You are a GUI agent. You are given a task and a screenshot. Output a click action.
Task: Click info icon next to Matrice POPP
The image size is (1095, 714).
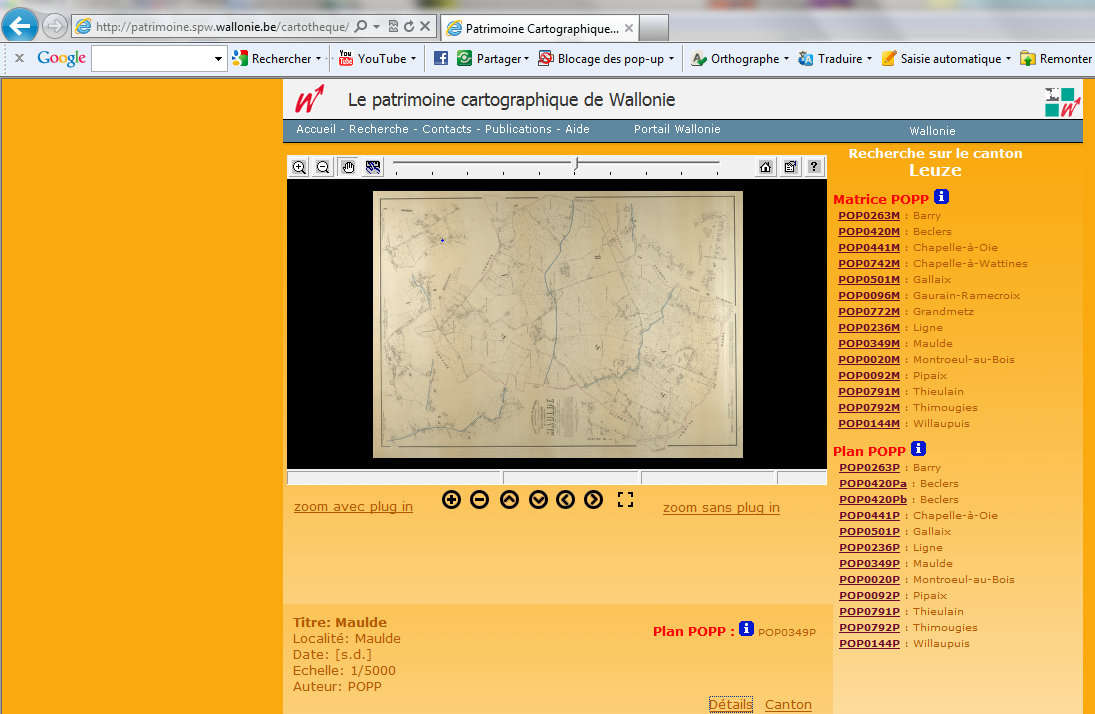coord(941,197)
